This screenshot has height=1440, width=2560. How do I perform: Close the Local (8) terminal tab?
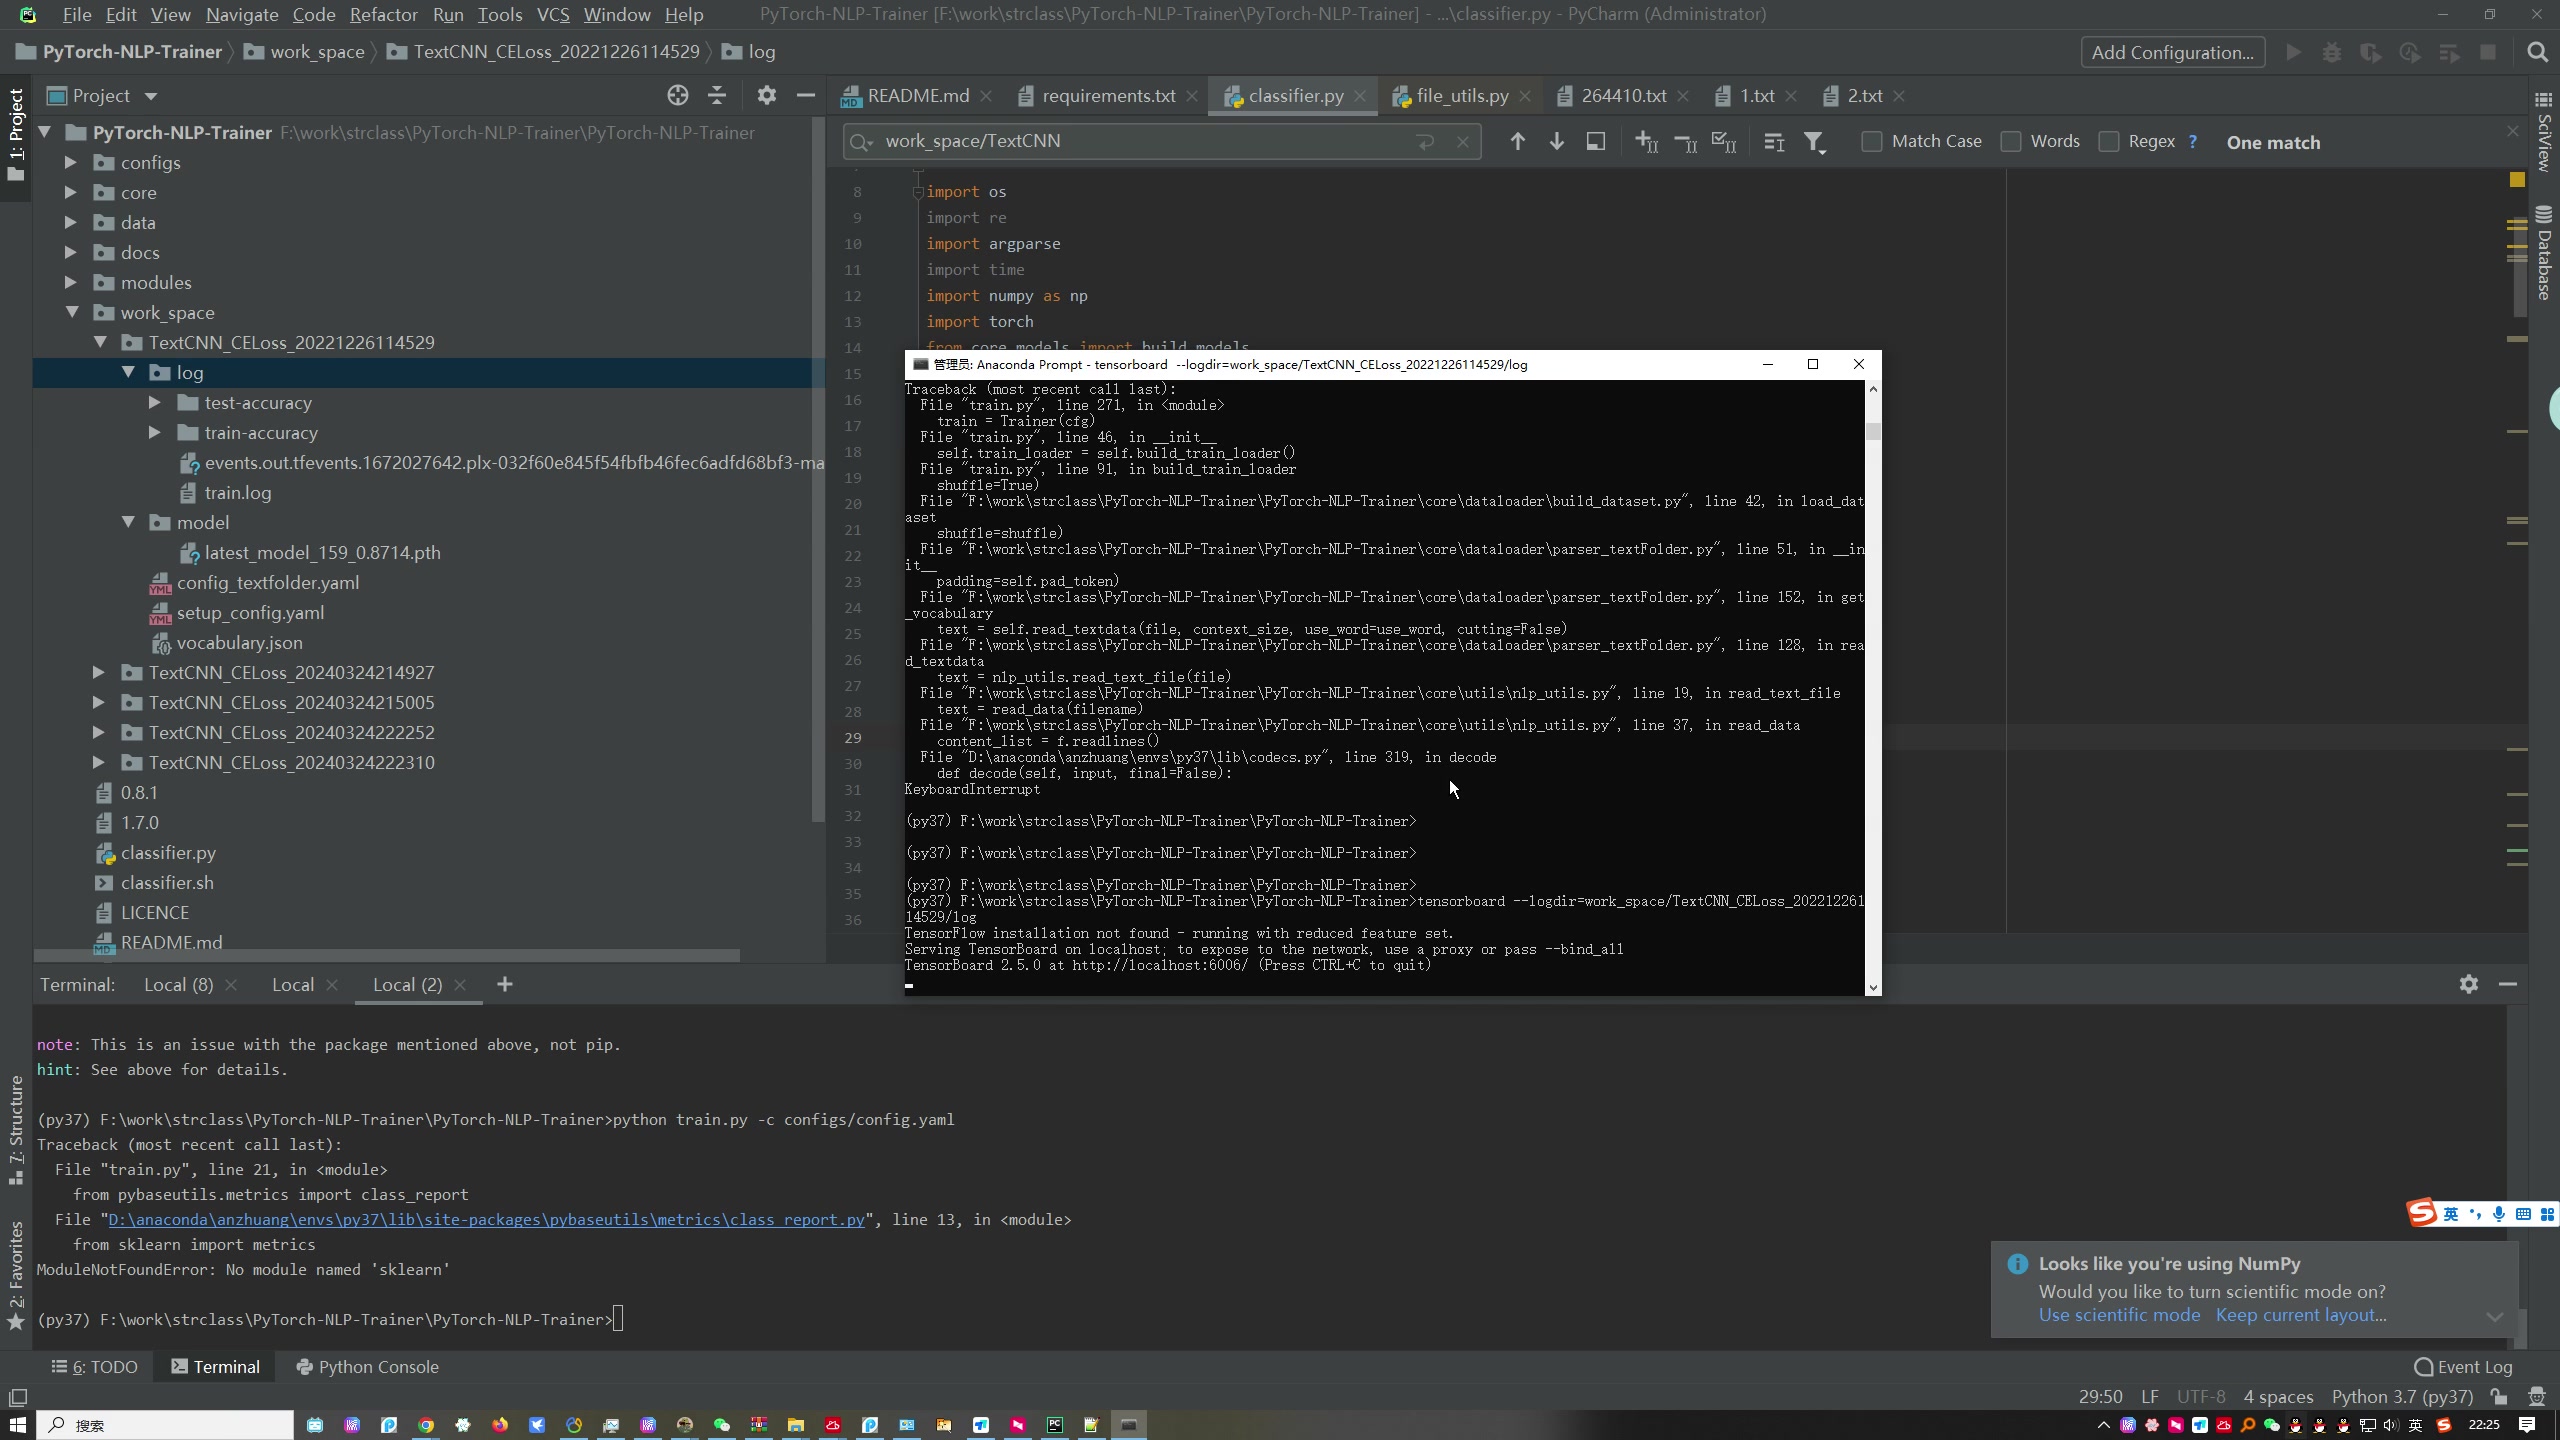point(231,985)
